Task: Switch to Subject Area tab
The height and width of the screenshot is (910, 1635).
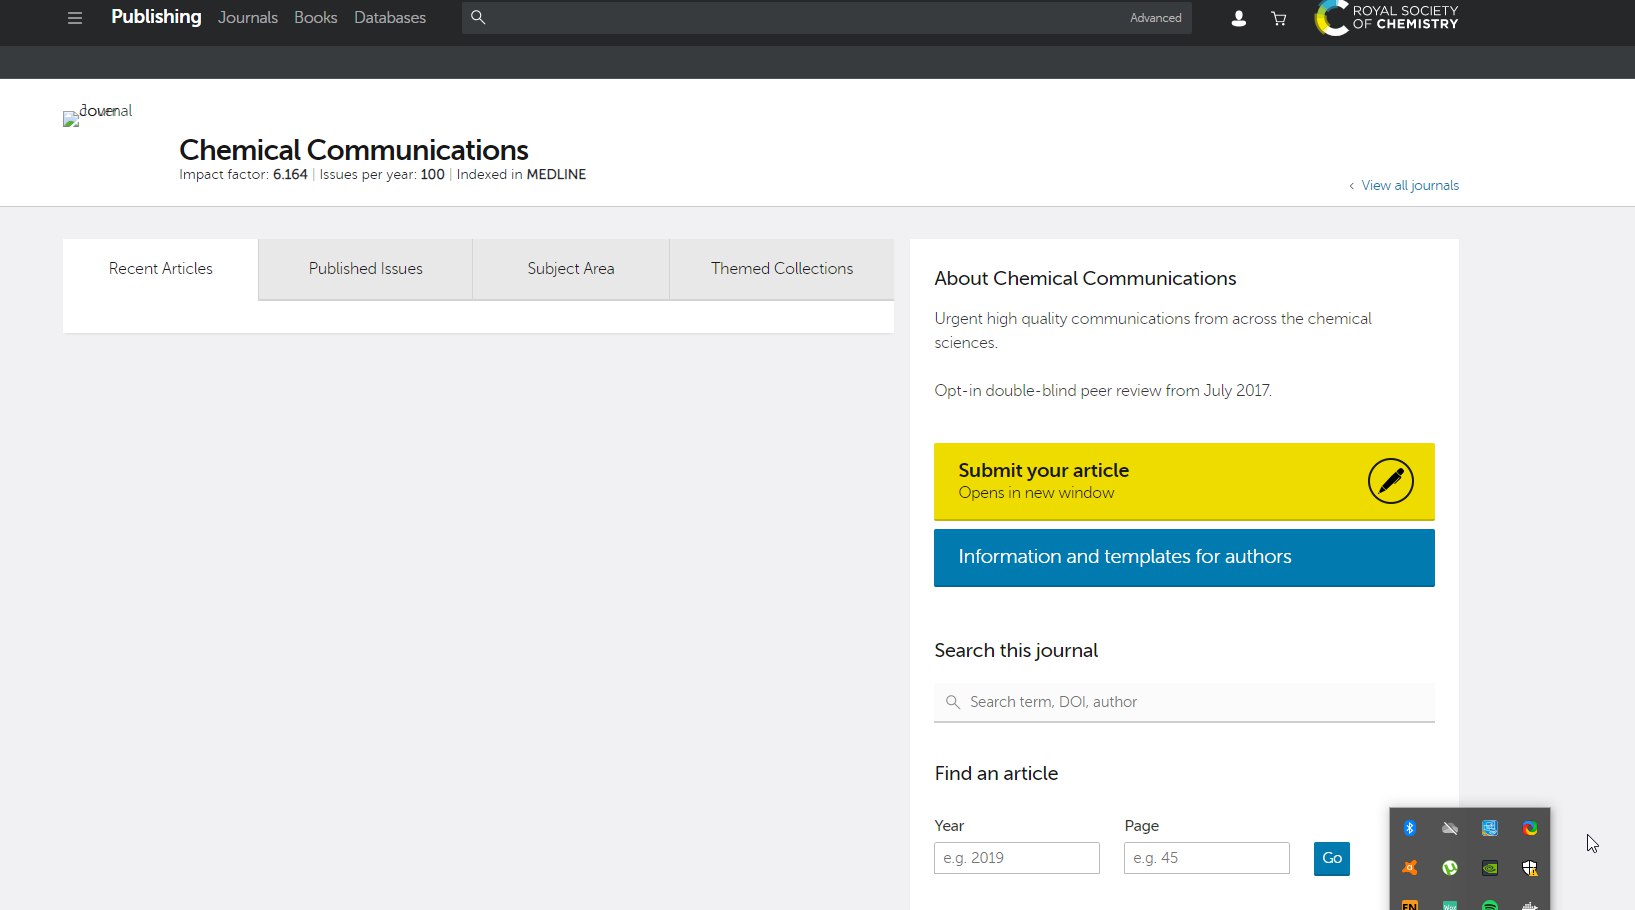Action: tap(571, 269)
